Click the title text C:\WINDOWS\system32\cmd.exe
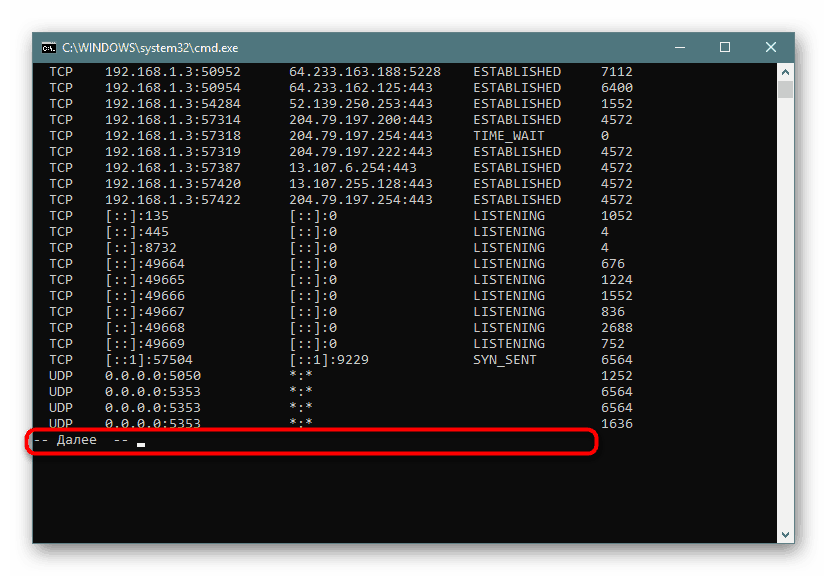This screenshot has height=576, width=827. [150, 48]
